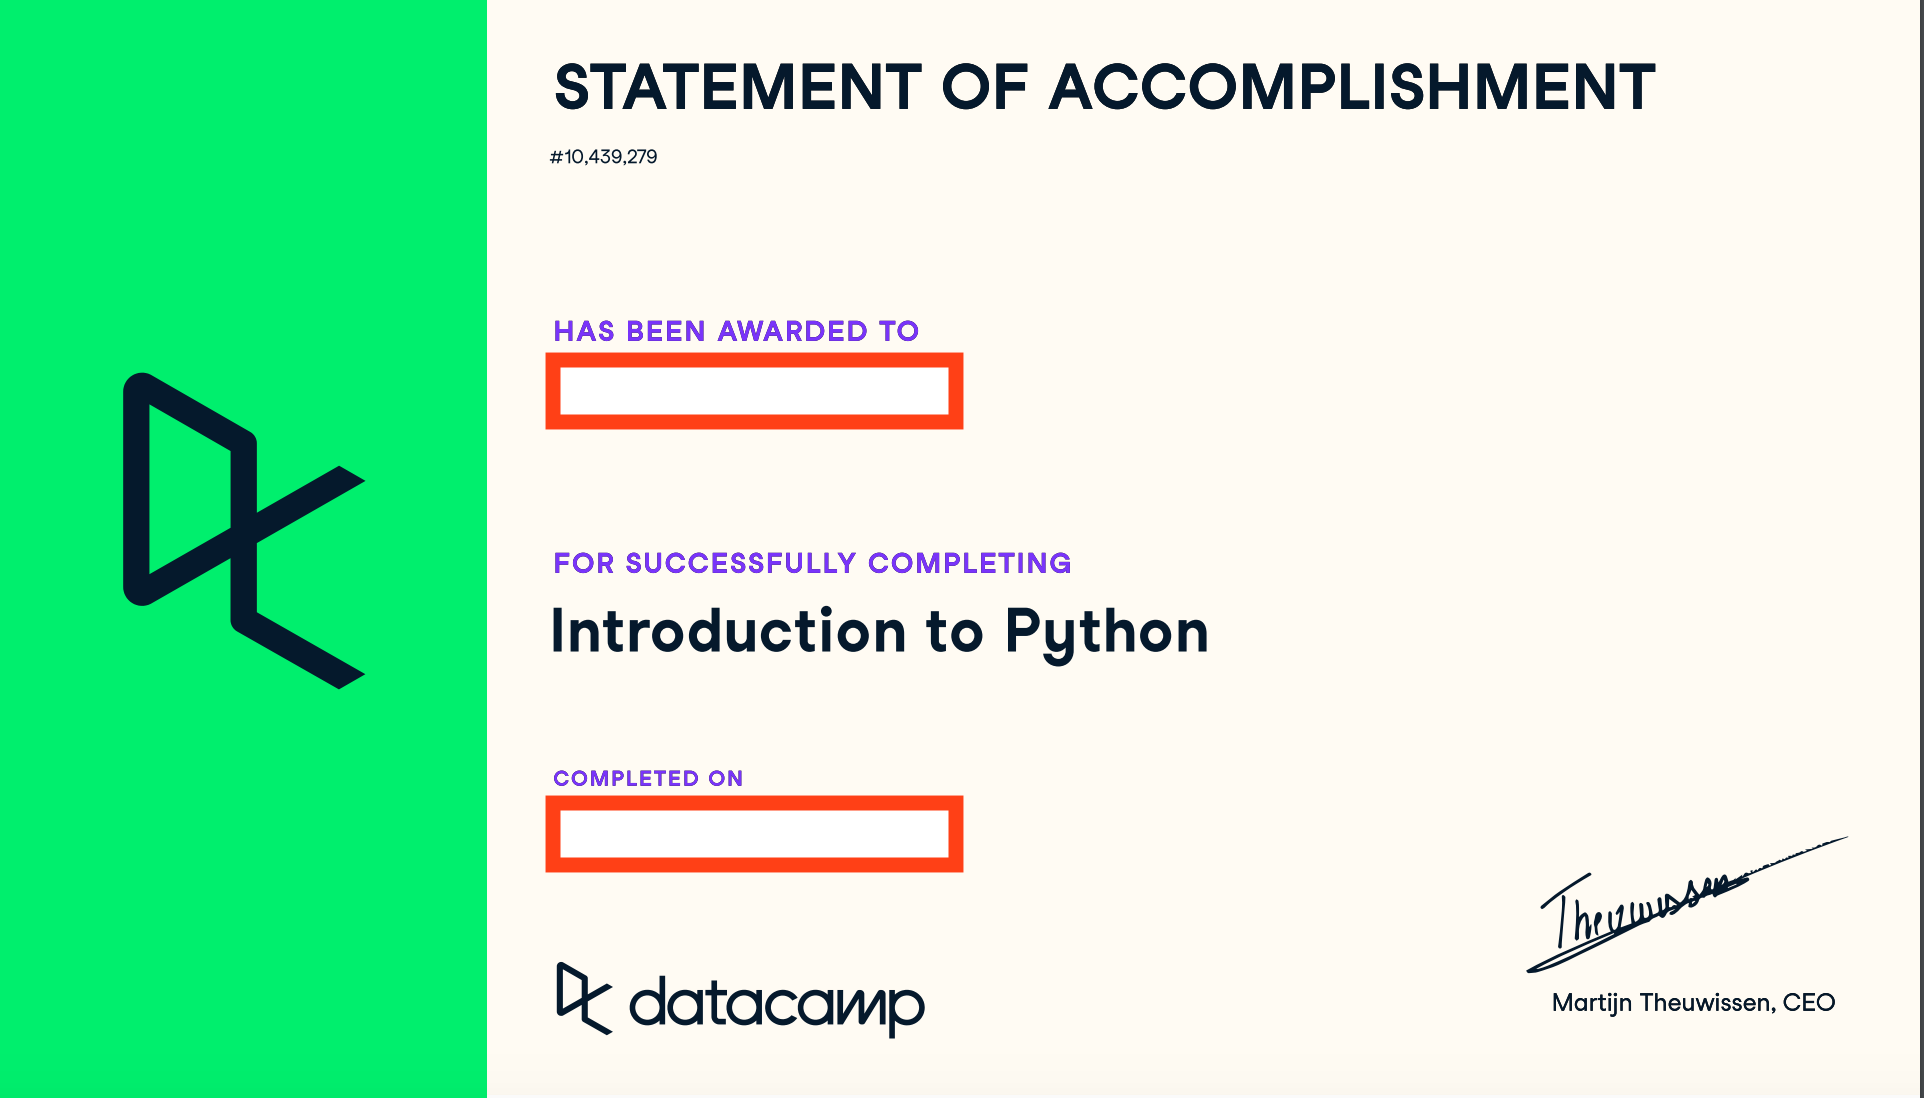Click the large DataCamp logo on green panel
1924x1098 pixels.
click(243, 531)
